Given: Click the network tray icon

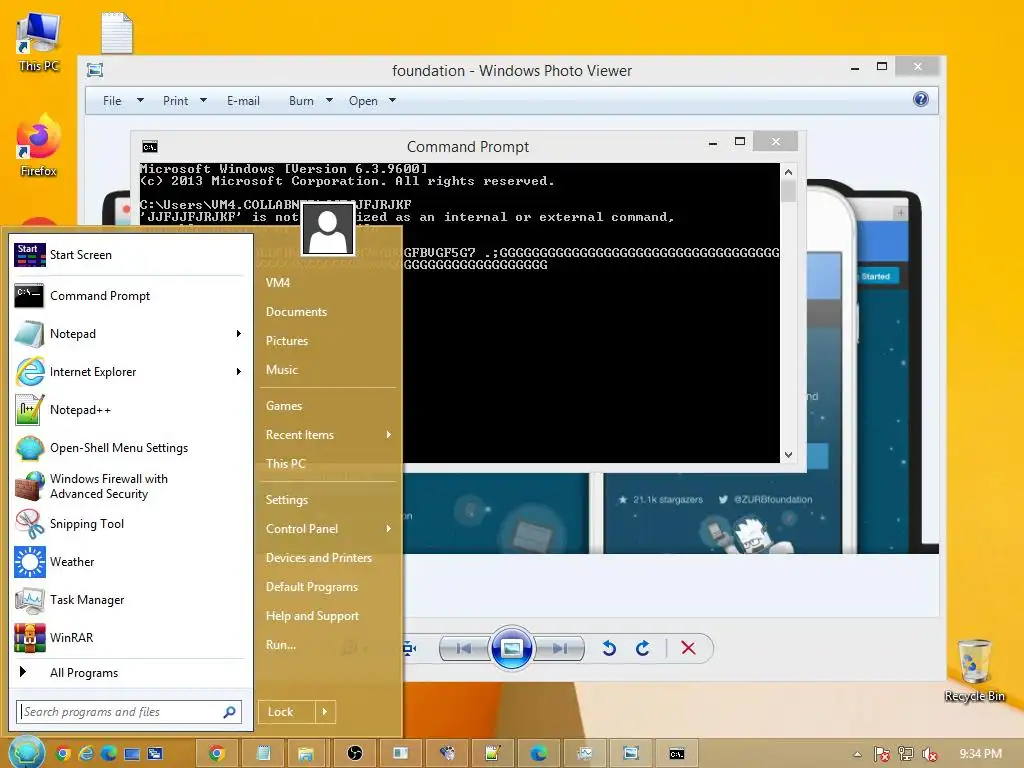Looking at the screenshot, I should 906,754.
